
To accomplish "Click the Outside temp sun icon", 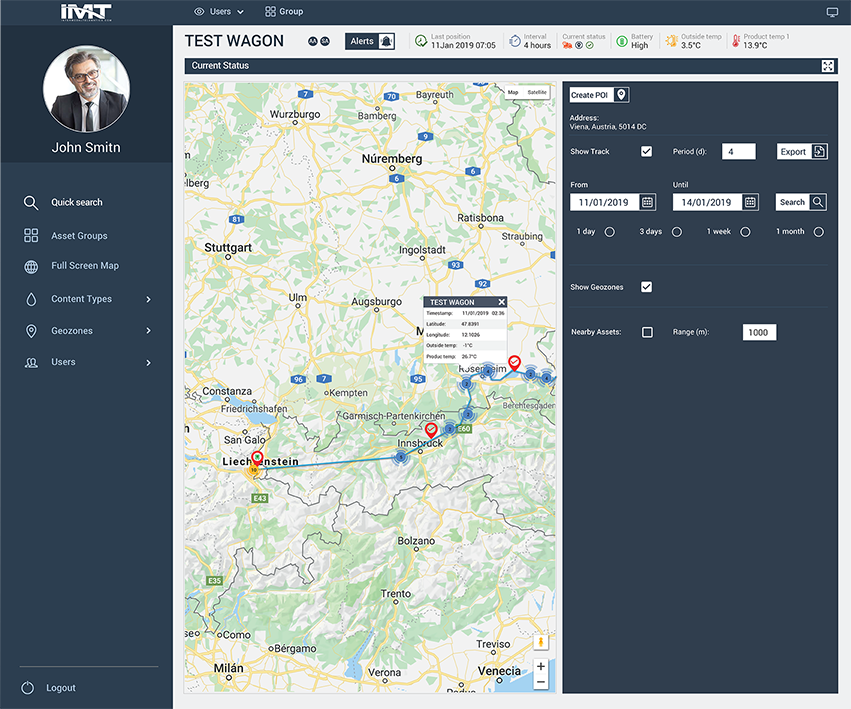I will (672, 41).
